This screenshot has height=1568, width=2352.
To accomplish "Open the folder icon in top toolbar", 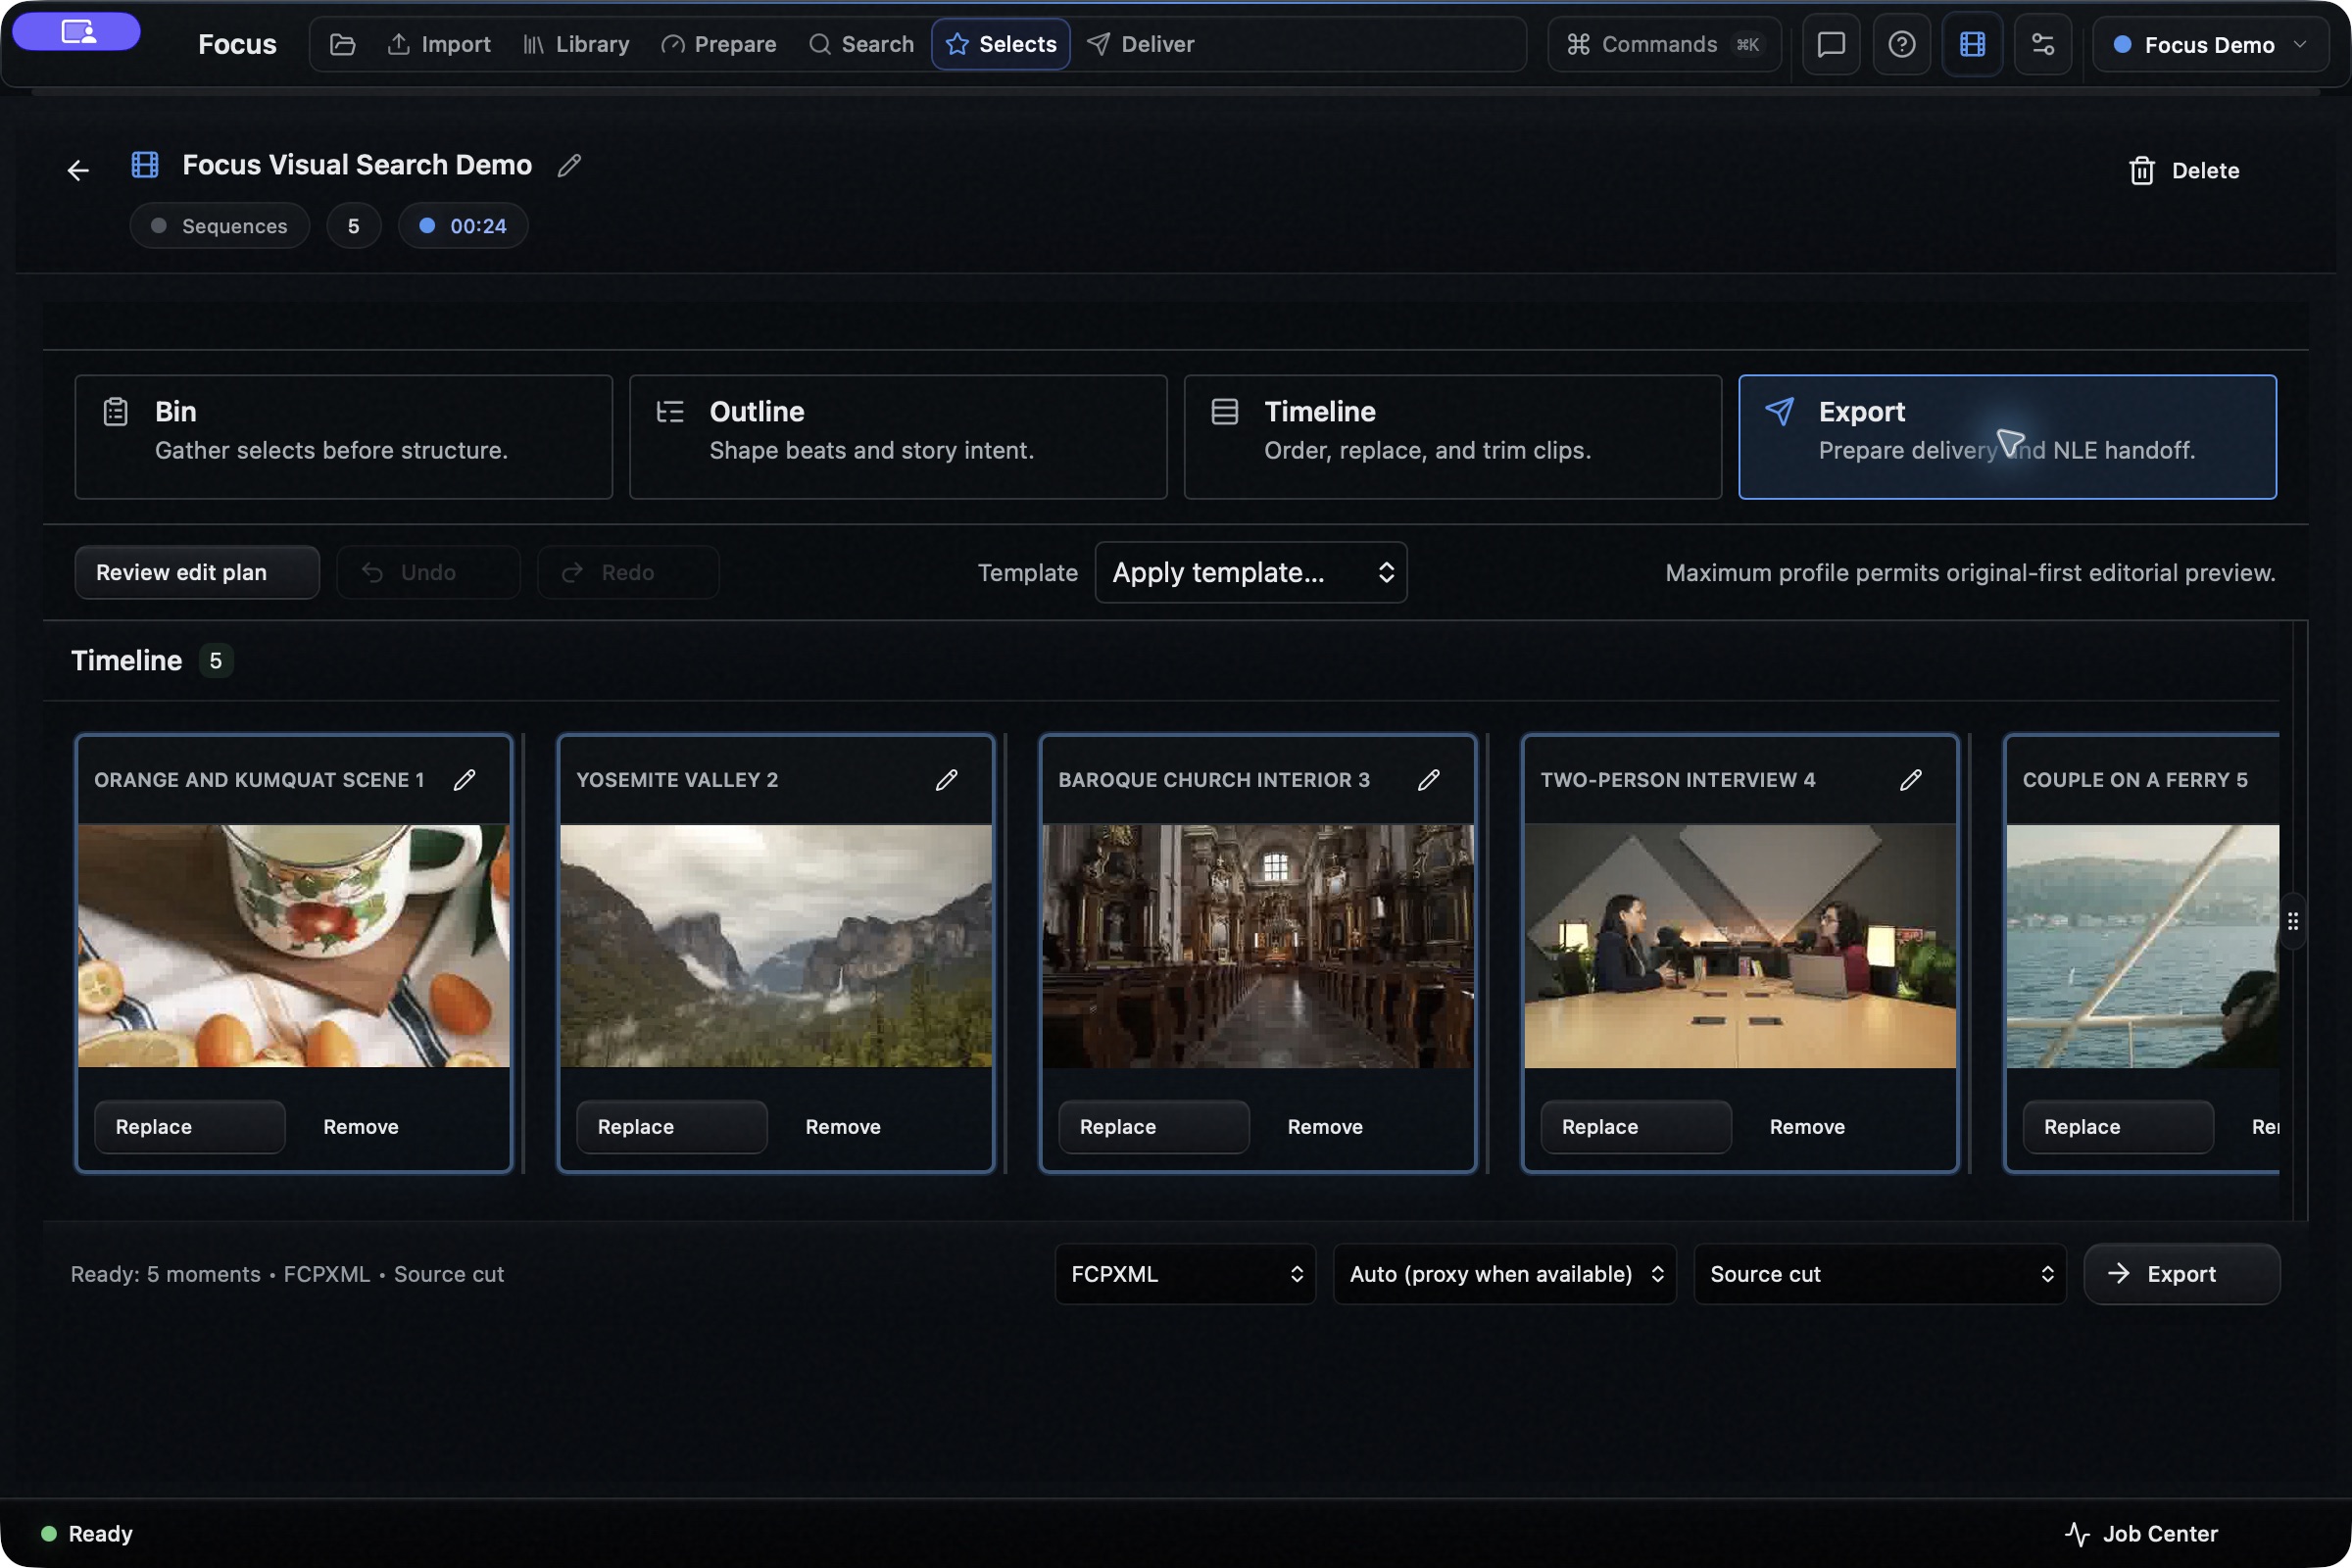I will tap(343, 44).
